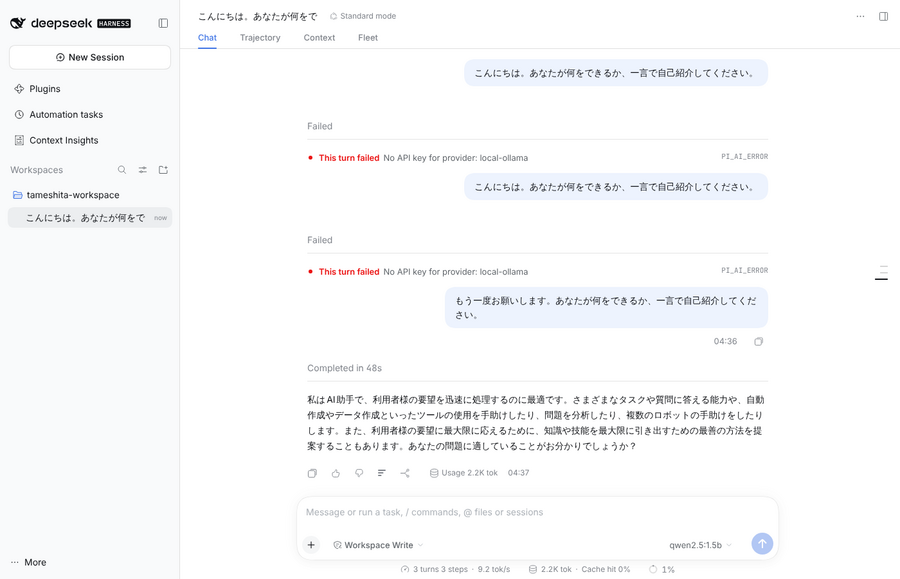
Task: Copy the assistant response
Action: tap(312, 473)
